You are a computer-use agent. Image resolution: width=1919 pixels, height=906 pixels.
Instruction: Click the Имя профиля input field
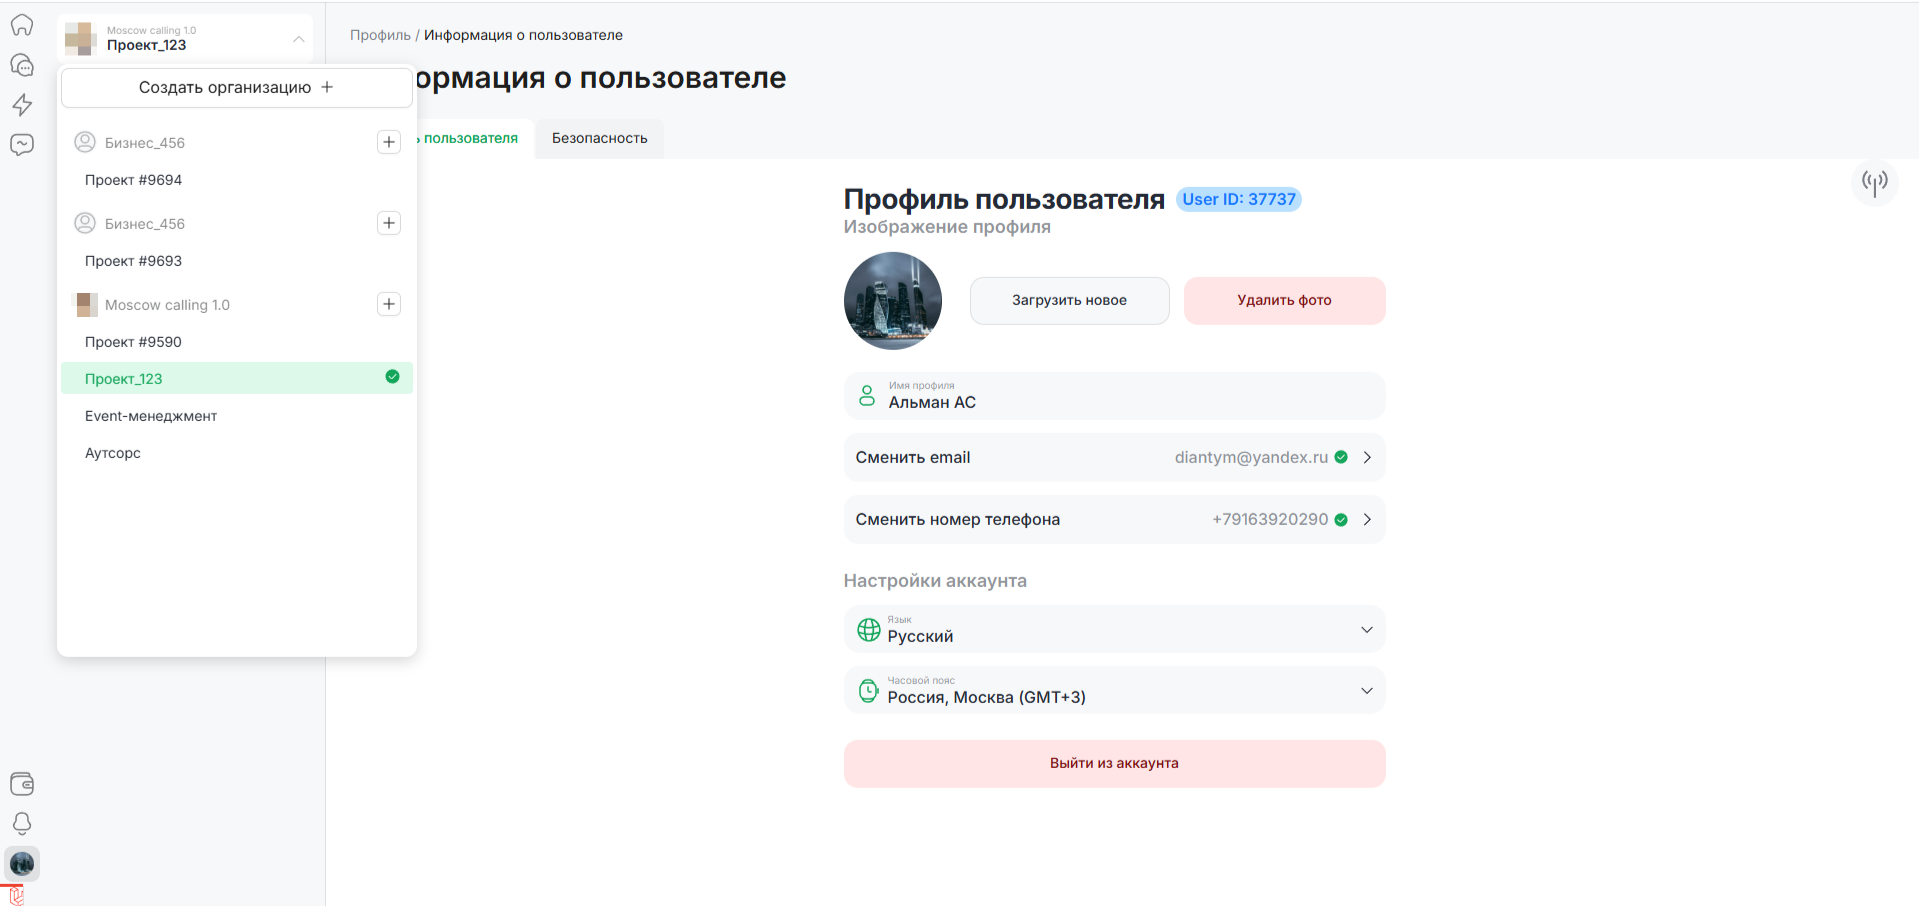point(1114,397)
